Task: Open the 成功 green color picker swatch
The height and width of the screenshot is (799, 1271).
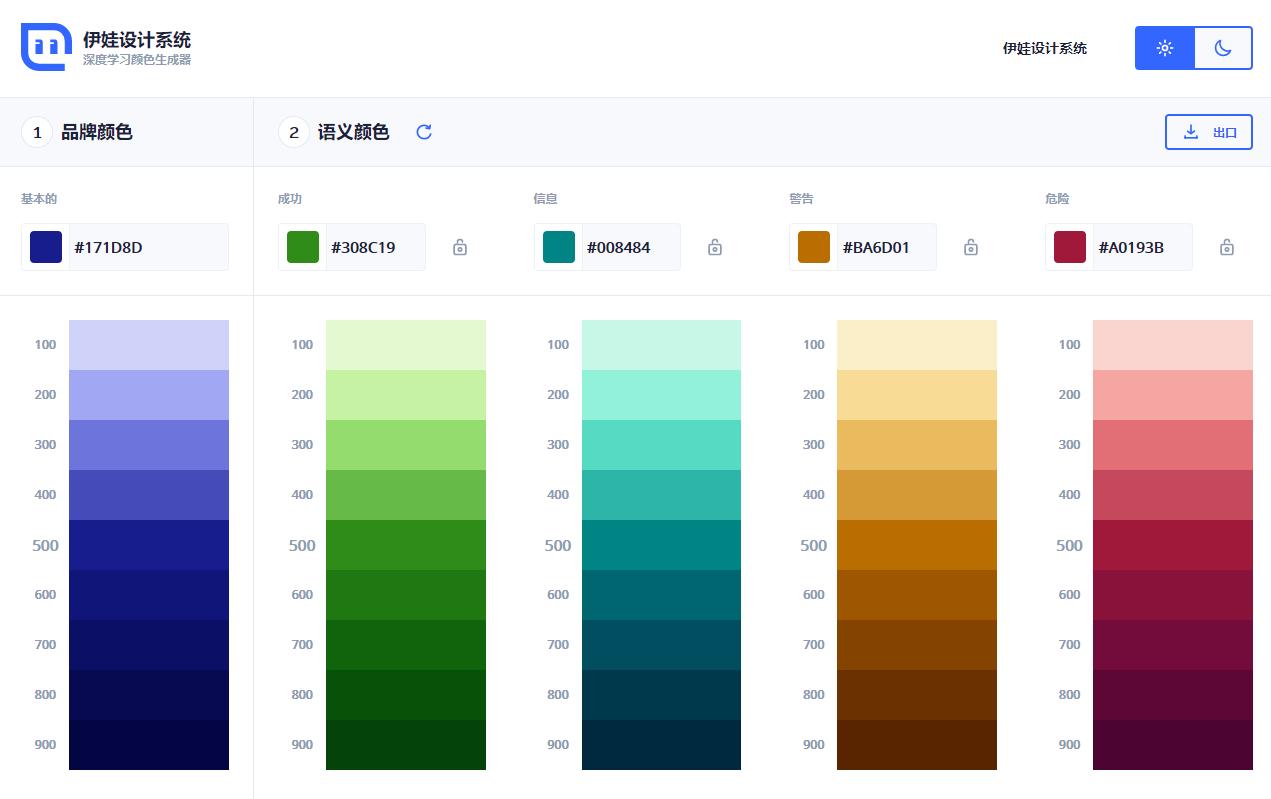Action: [303, 247]
